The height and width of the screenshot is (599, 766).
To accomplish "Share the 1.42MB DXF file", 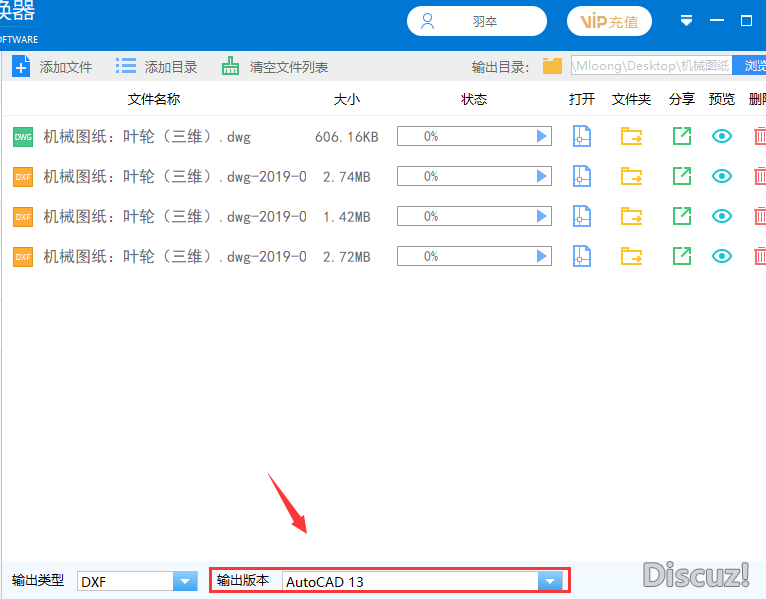I will pyautogui.click(x=681, y=216).
